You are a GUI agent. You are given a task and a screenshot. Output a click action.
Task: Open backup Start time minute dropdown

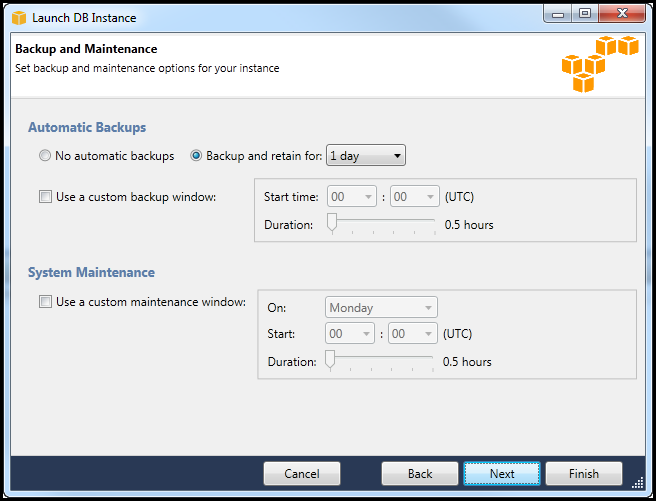tap(415, 197)
